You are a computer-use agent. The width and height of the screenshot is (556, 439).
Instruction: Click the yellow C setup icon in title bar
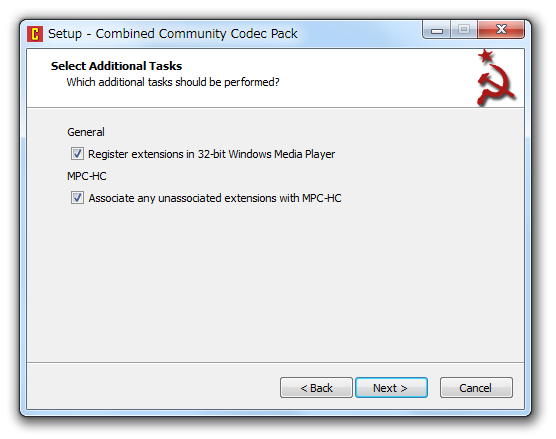tap(35, 34)
